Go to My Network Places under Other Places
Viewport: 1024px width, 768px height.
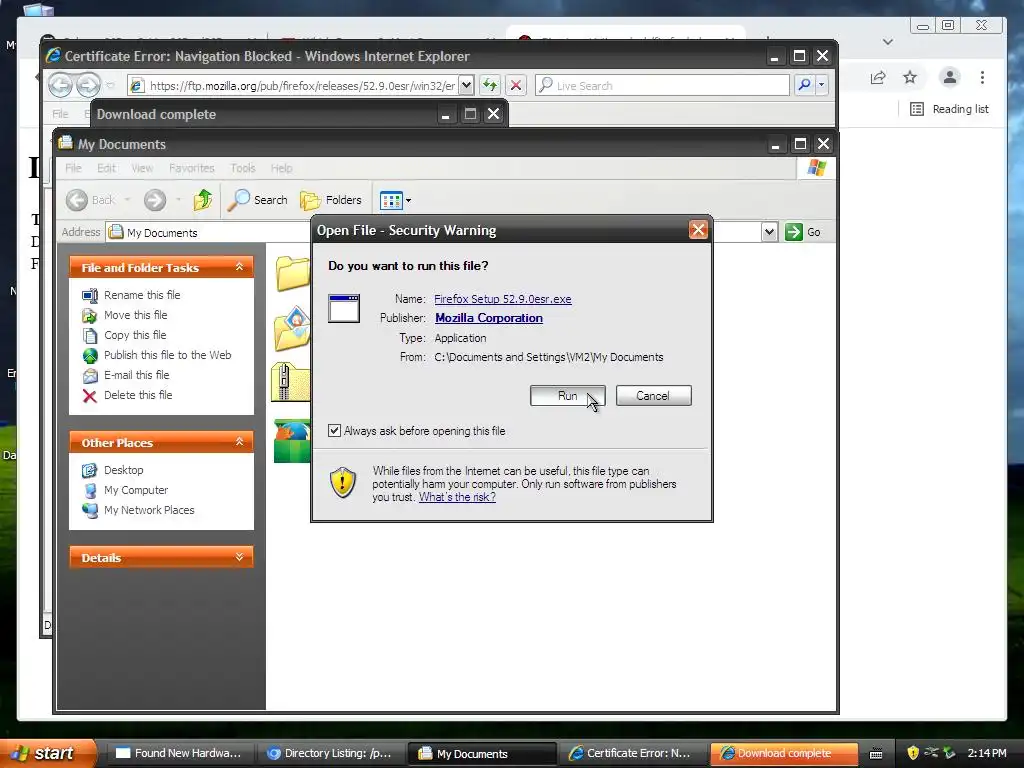tap(149, 510)
